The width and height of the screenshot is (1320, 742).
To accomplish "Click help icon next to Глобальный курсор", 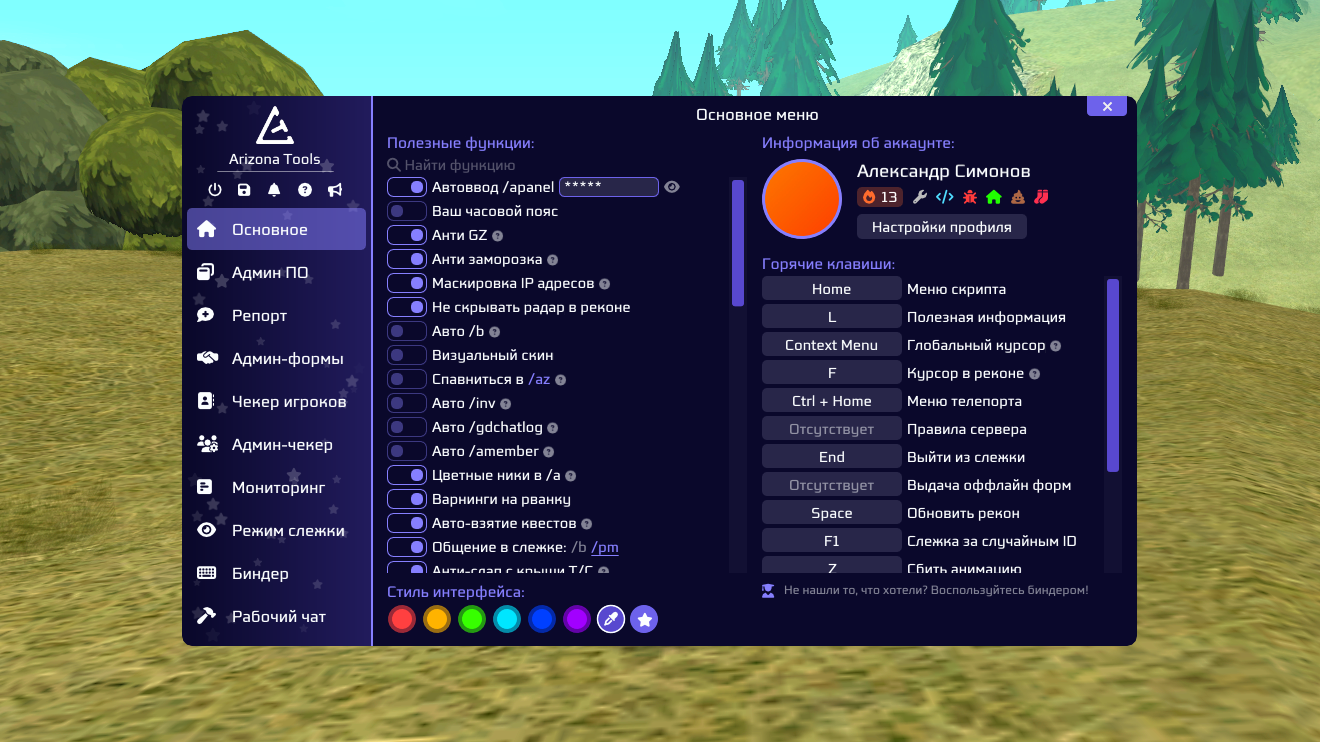I will (x=1056, y=346).
